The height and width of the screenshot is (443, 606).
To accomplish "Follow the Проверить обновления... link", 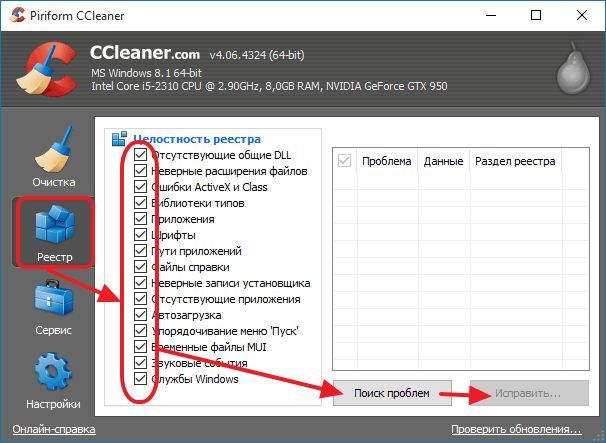I will coord(516,429).
